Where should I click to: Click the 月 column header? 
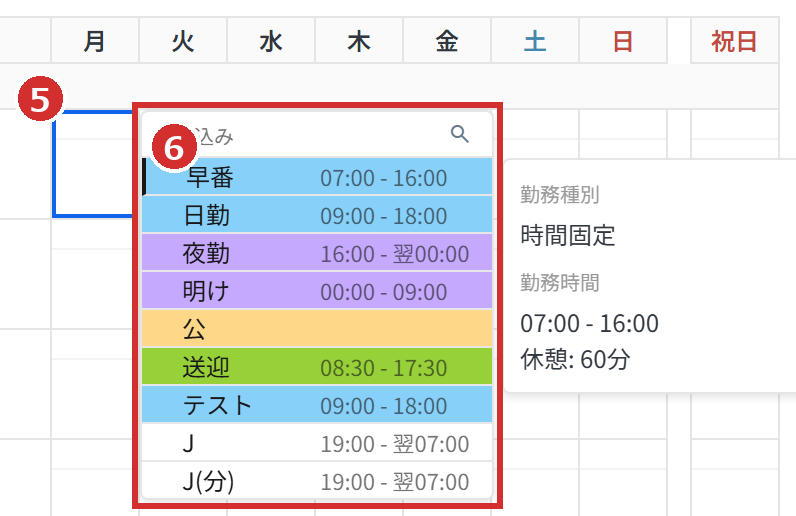pyautogui.click(x=95, y=41)
